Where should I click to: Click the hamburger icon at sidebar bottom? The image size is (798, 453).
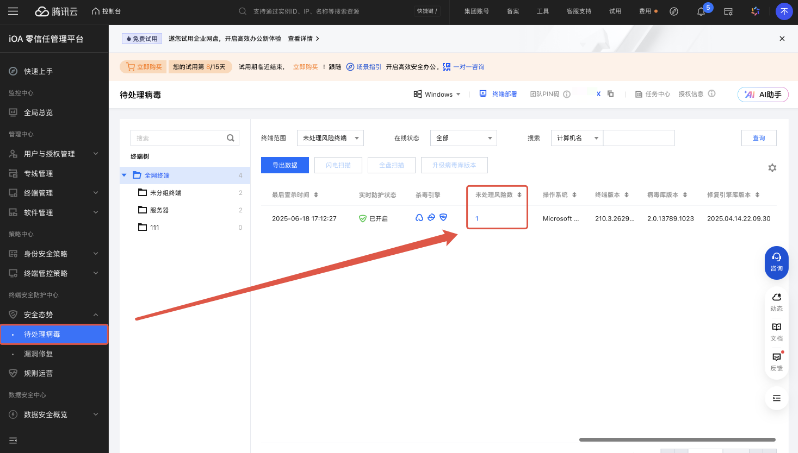click(x=13, y=439)
